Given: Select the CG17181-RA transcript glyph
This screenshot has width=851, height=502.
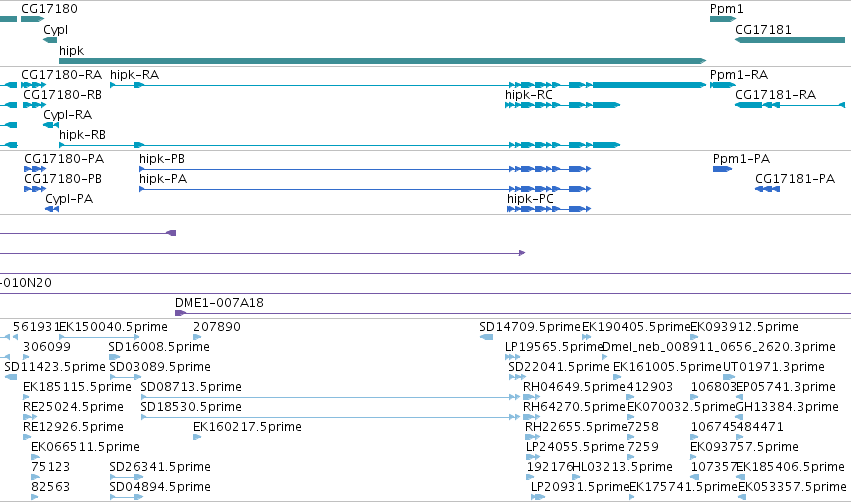Looking at the screenshot, I should [x=790, y=105].
